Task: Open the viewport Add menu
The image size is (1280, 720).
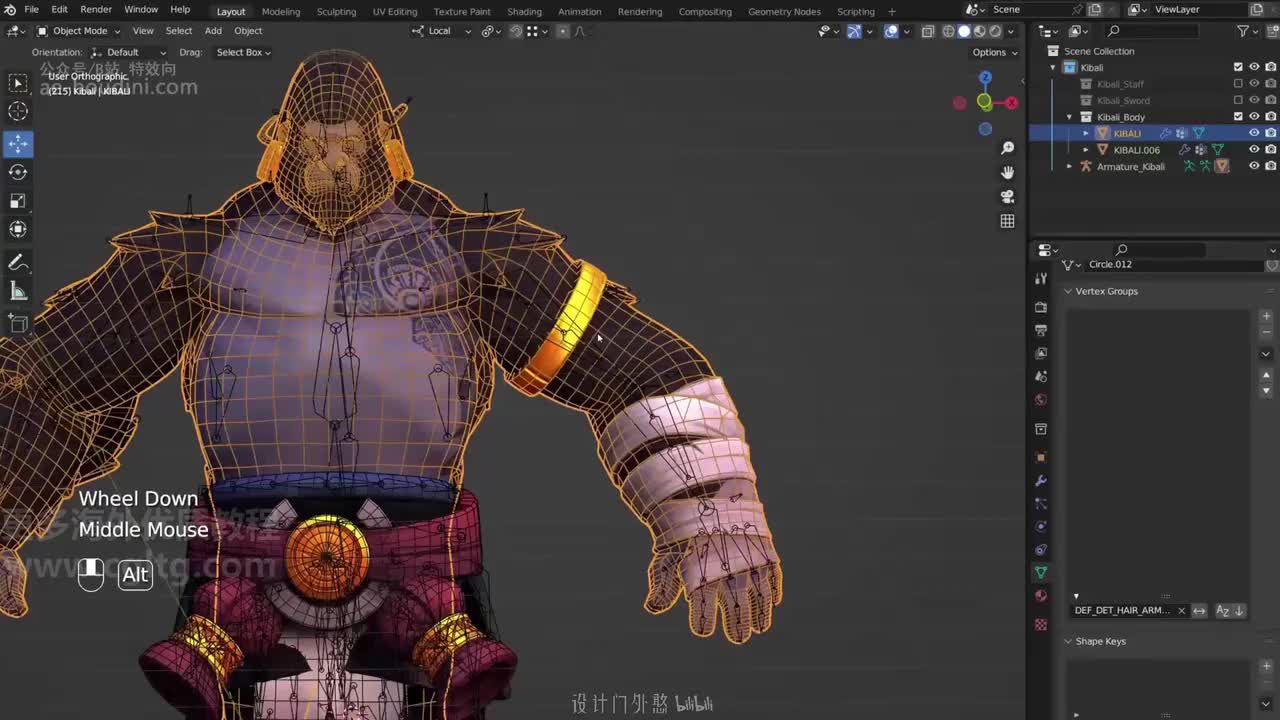Action: point(213,31)
